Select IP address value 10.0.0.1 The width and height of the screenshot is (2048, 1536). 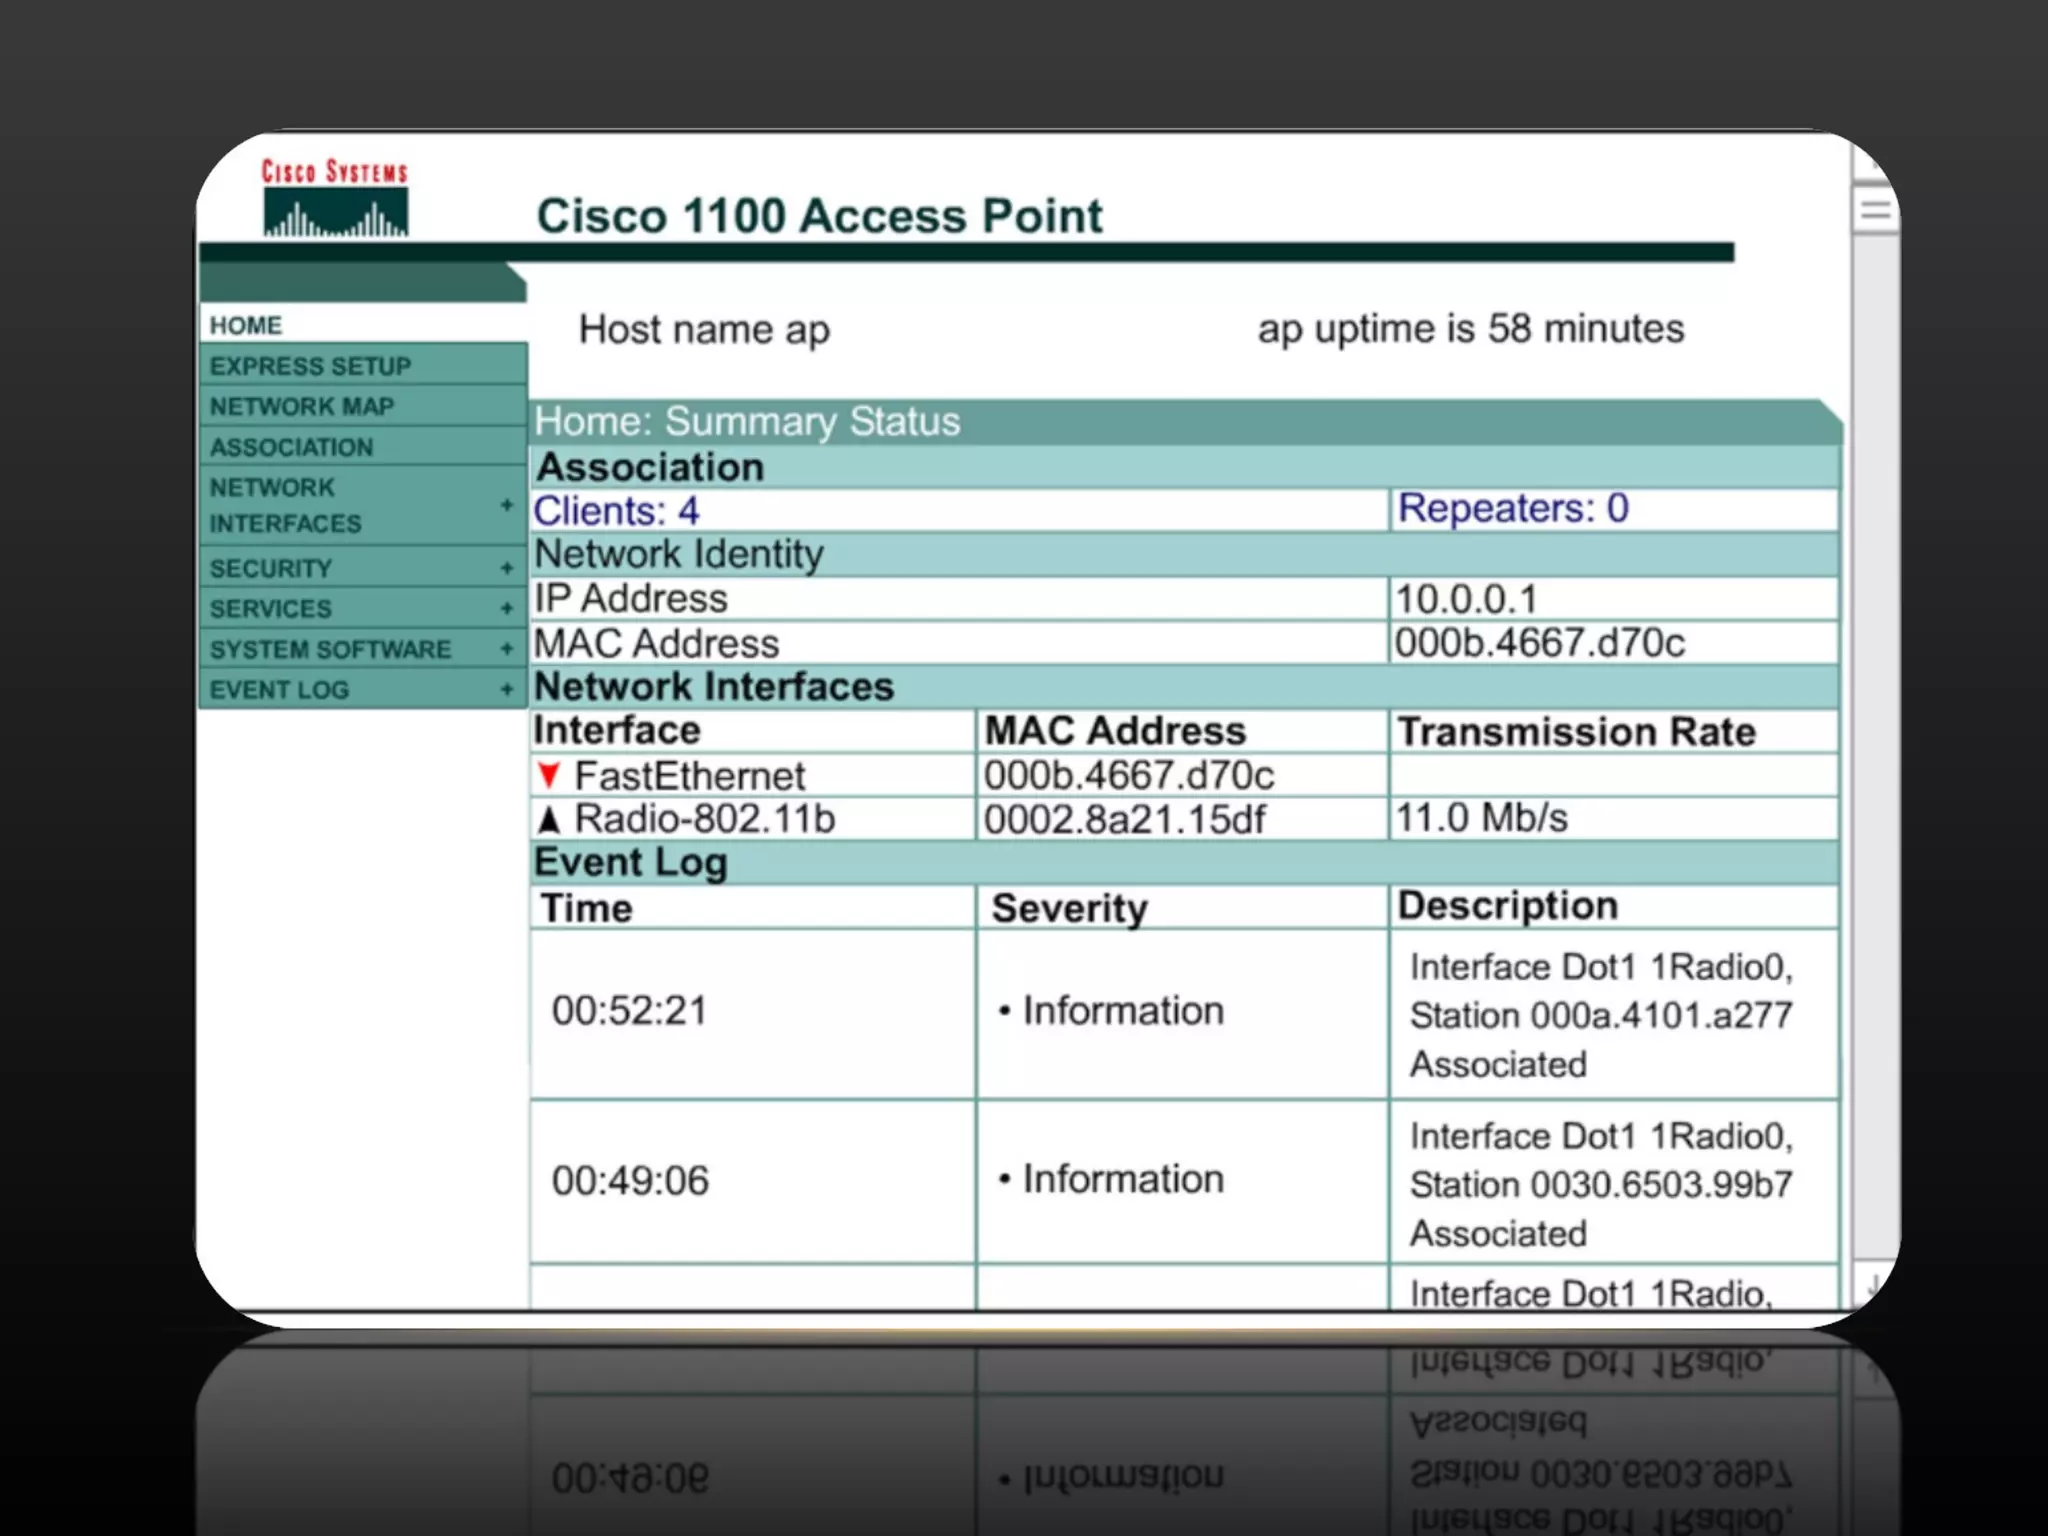pyautogui.click(x=1466, y=599)
